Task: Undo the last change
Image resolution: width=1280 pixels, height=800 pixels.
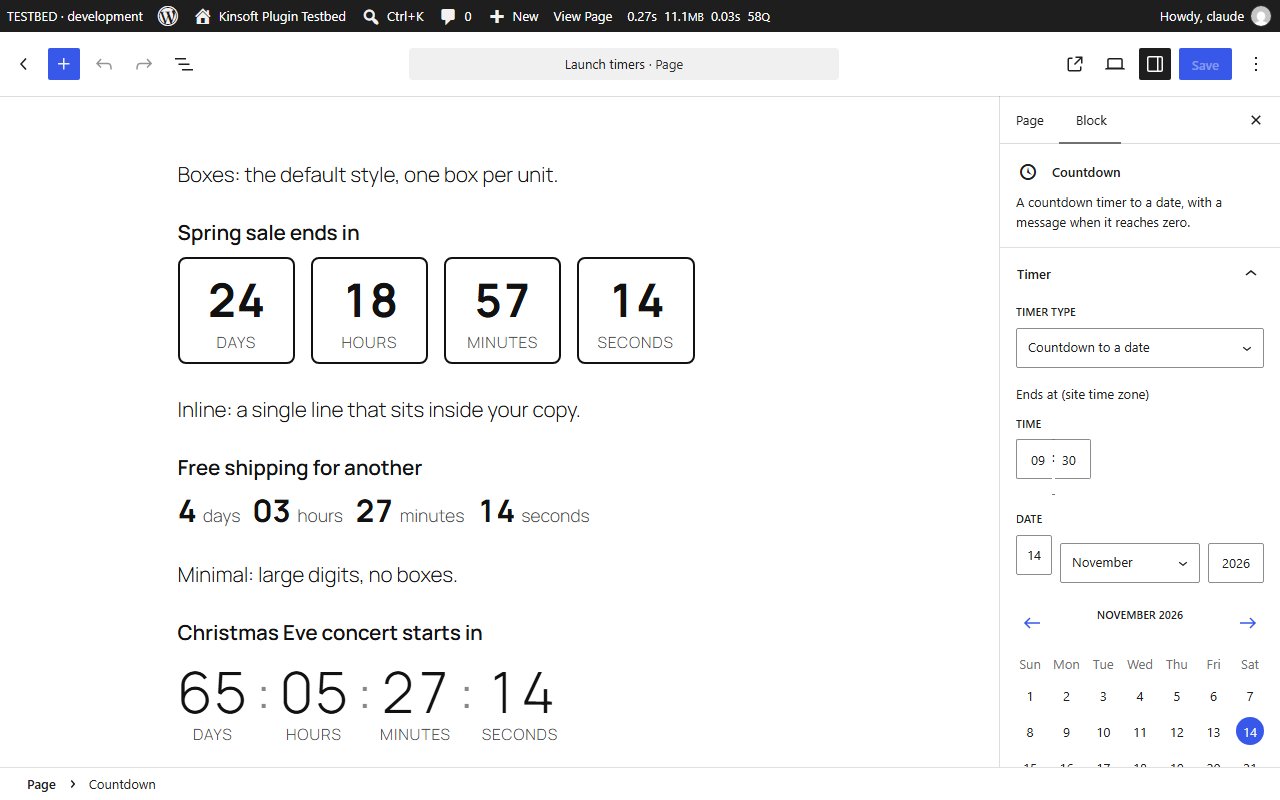Action: point(104,64)
